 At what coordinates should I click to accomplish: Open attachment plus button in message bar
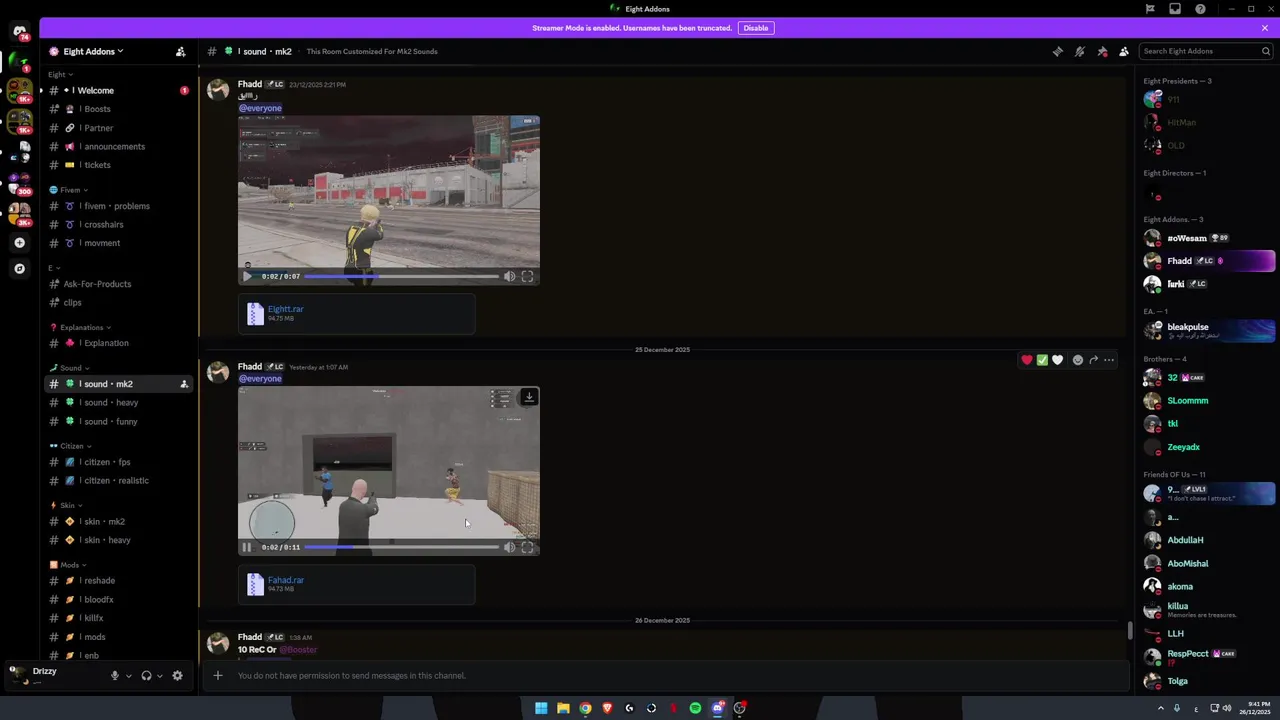click(x=217, y=675)
